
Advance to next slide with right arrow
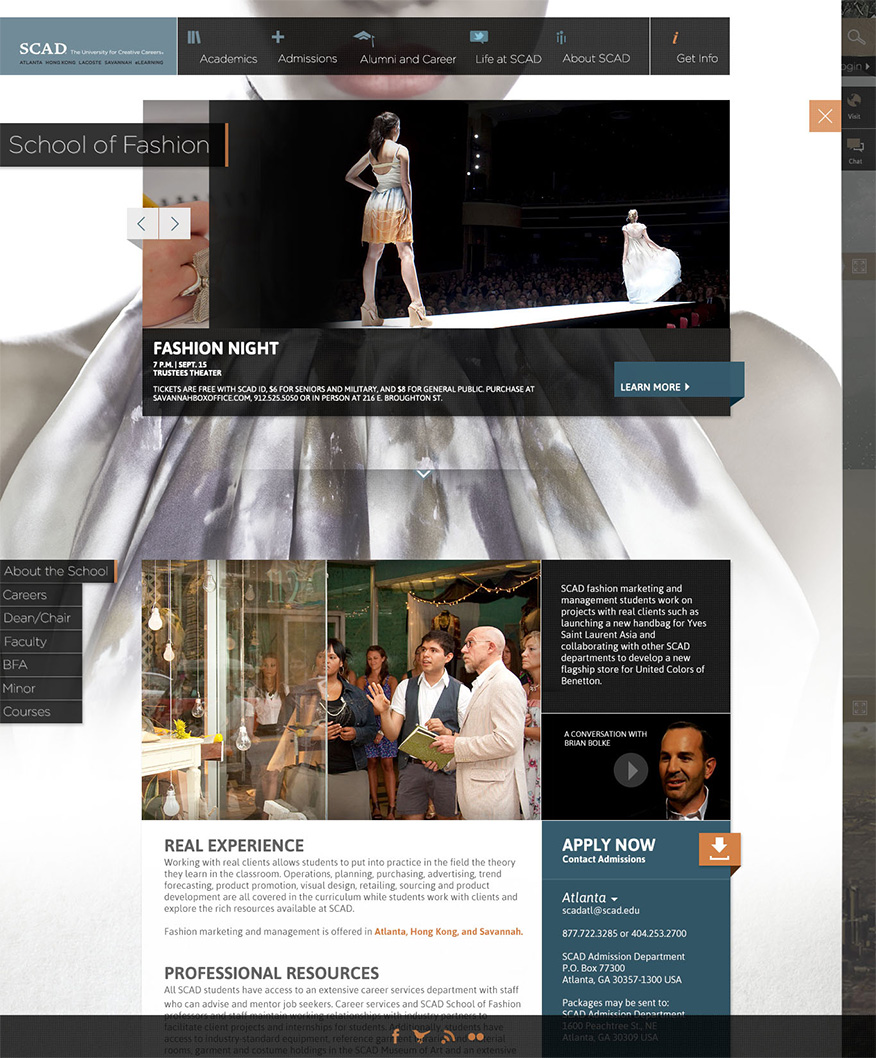click(x=175, y=223)
